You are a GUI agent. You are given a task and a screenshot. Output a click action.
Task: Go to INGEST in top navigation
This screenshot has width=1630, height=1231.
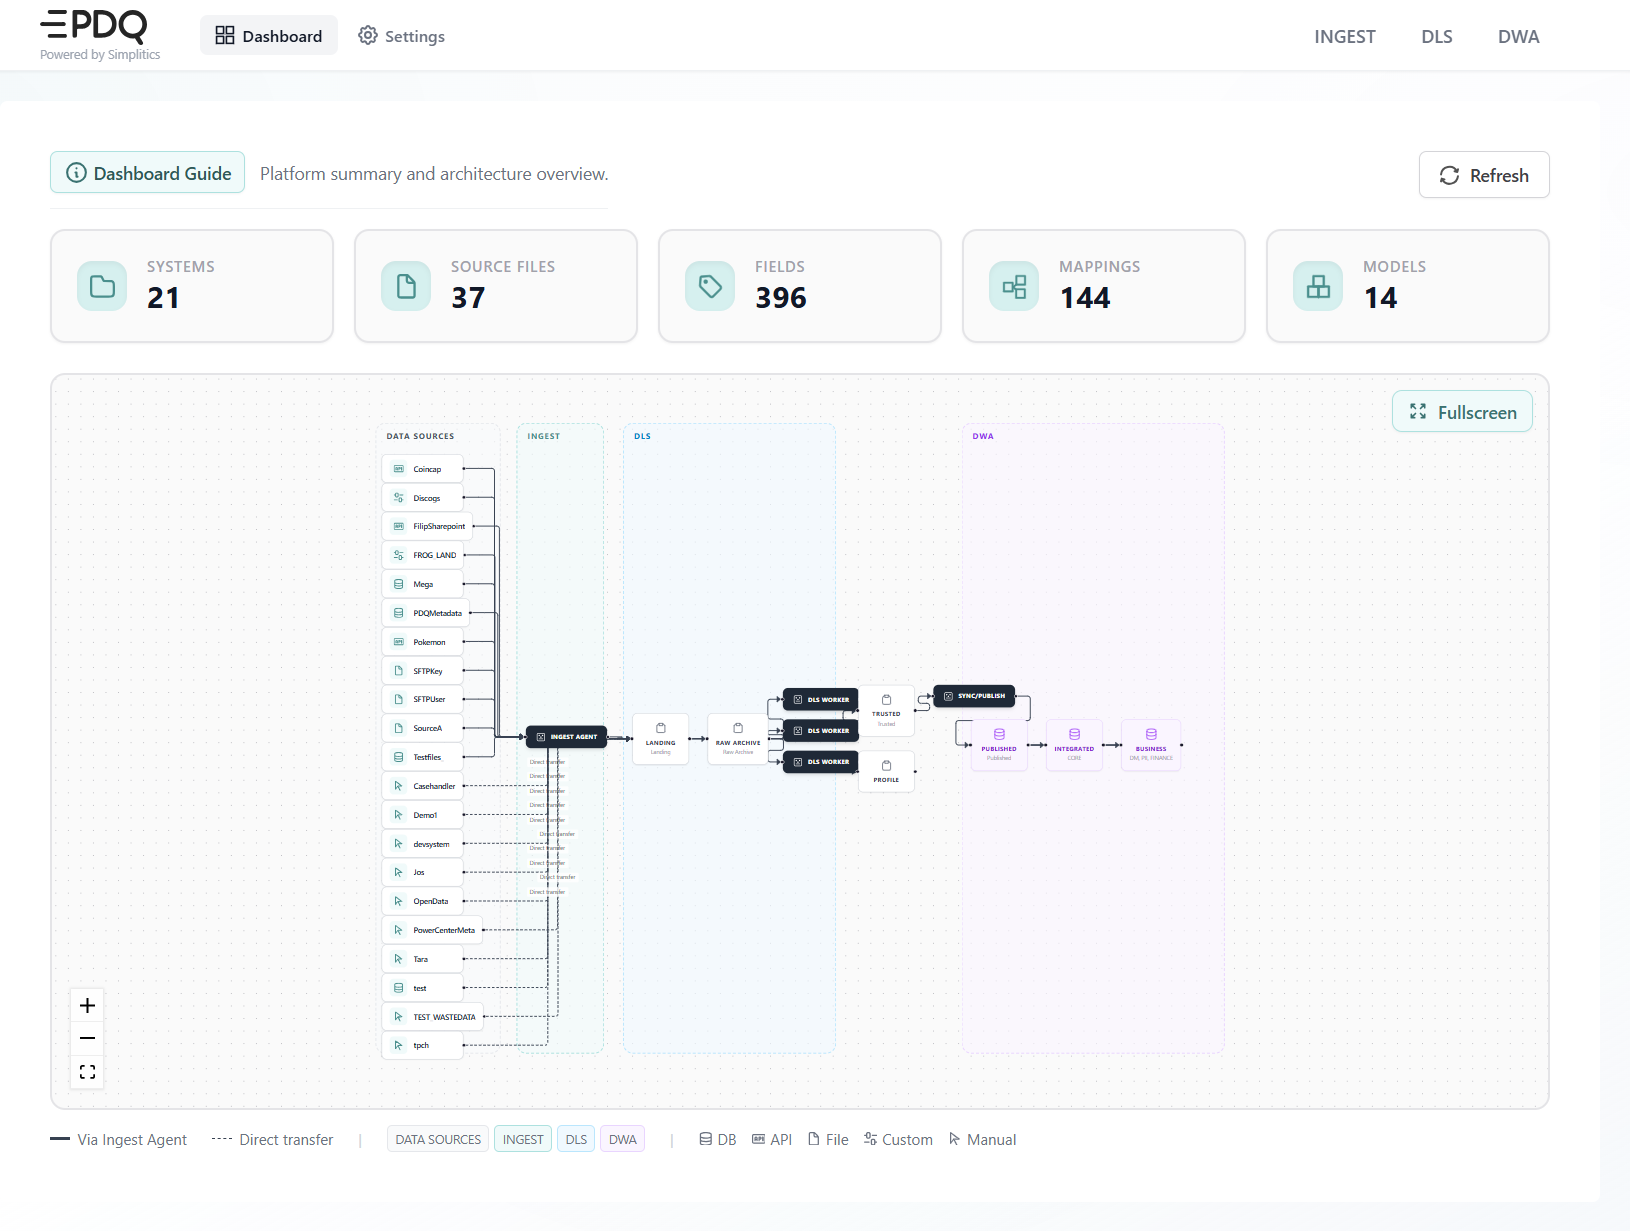1344,37
